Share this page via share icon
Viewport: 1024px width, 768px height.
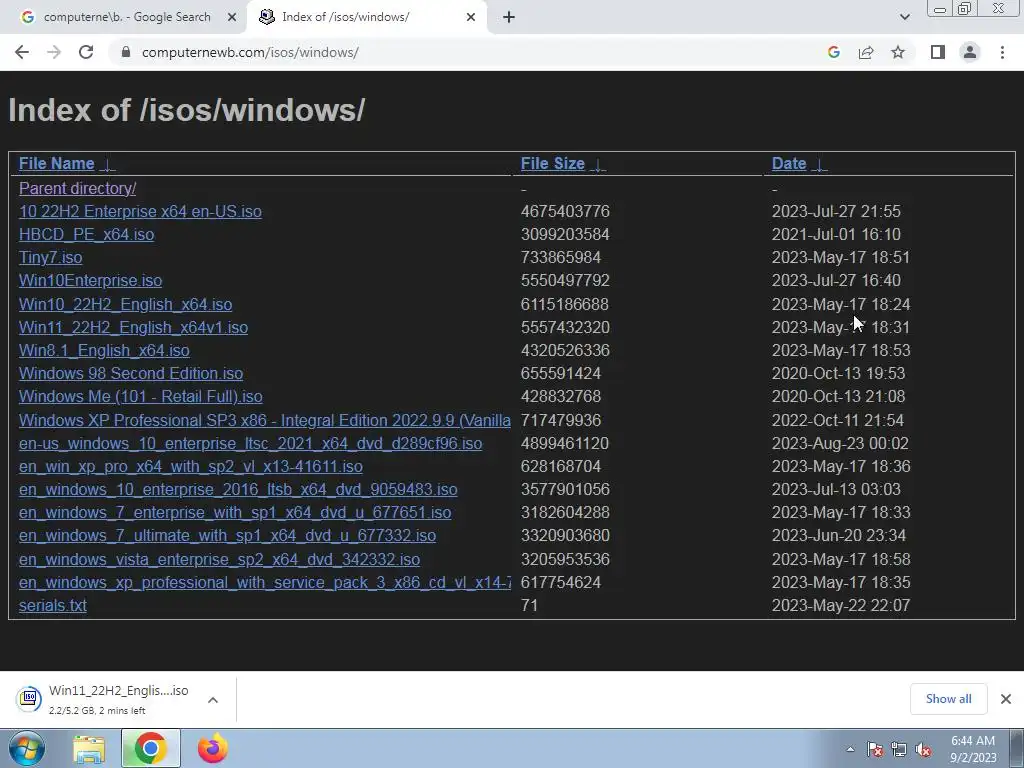click(x=866, y=52)
